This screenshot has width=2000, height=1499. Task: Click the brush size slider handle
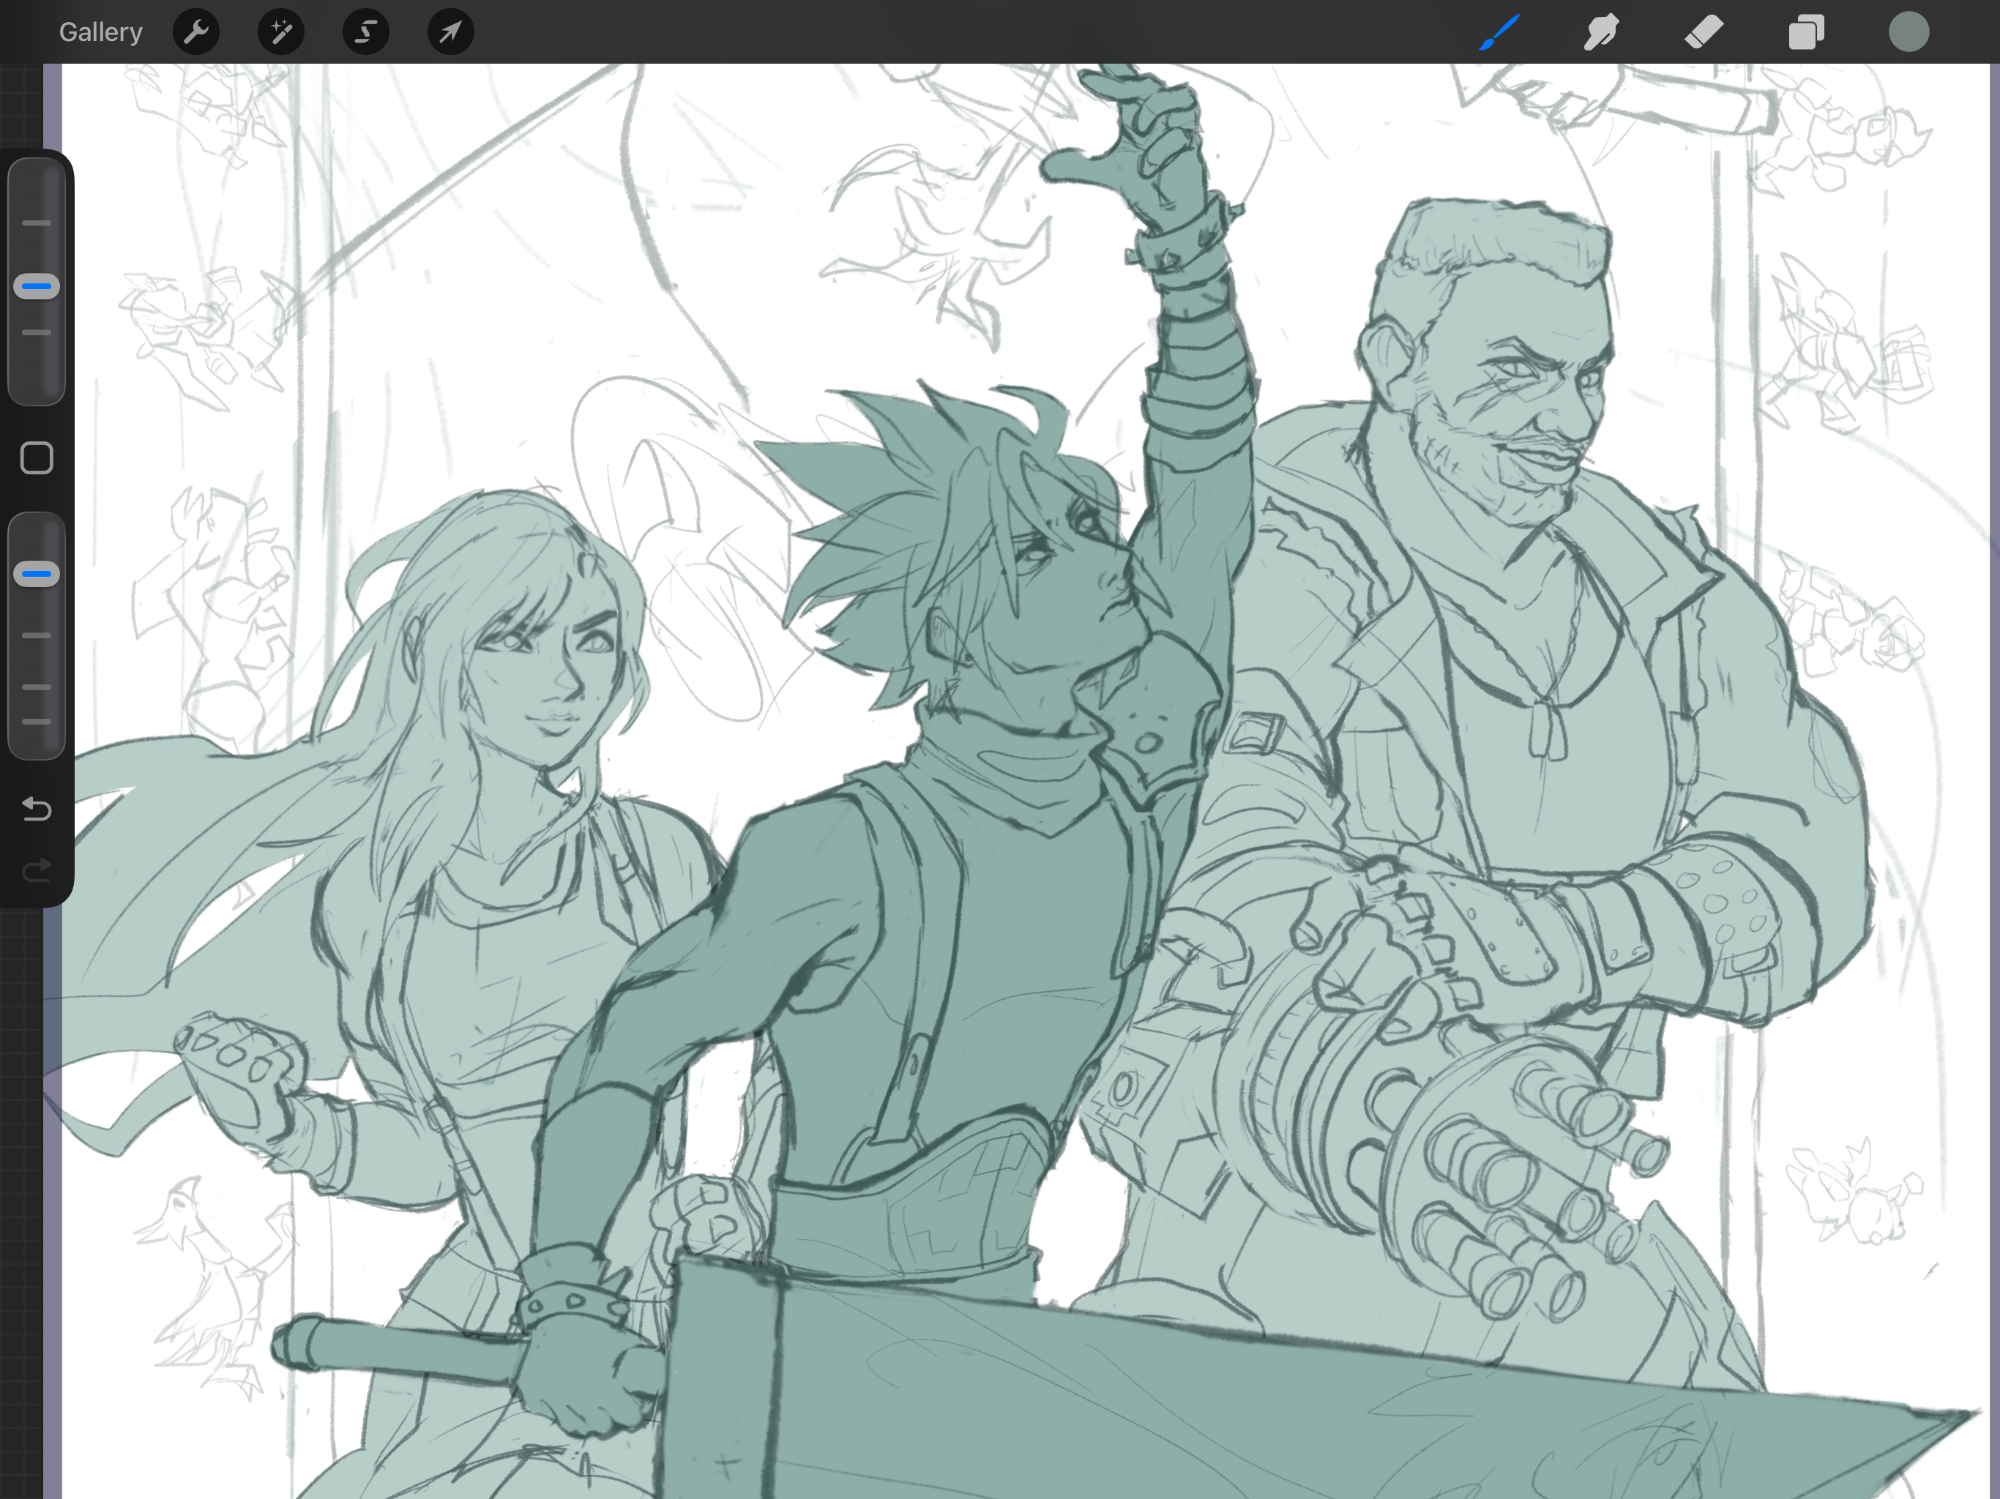37,287
